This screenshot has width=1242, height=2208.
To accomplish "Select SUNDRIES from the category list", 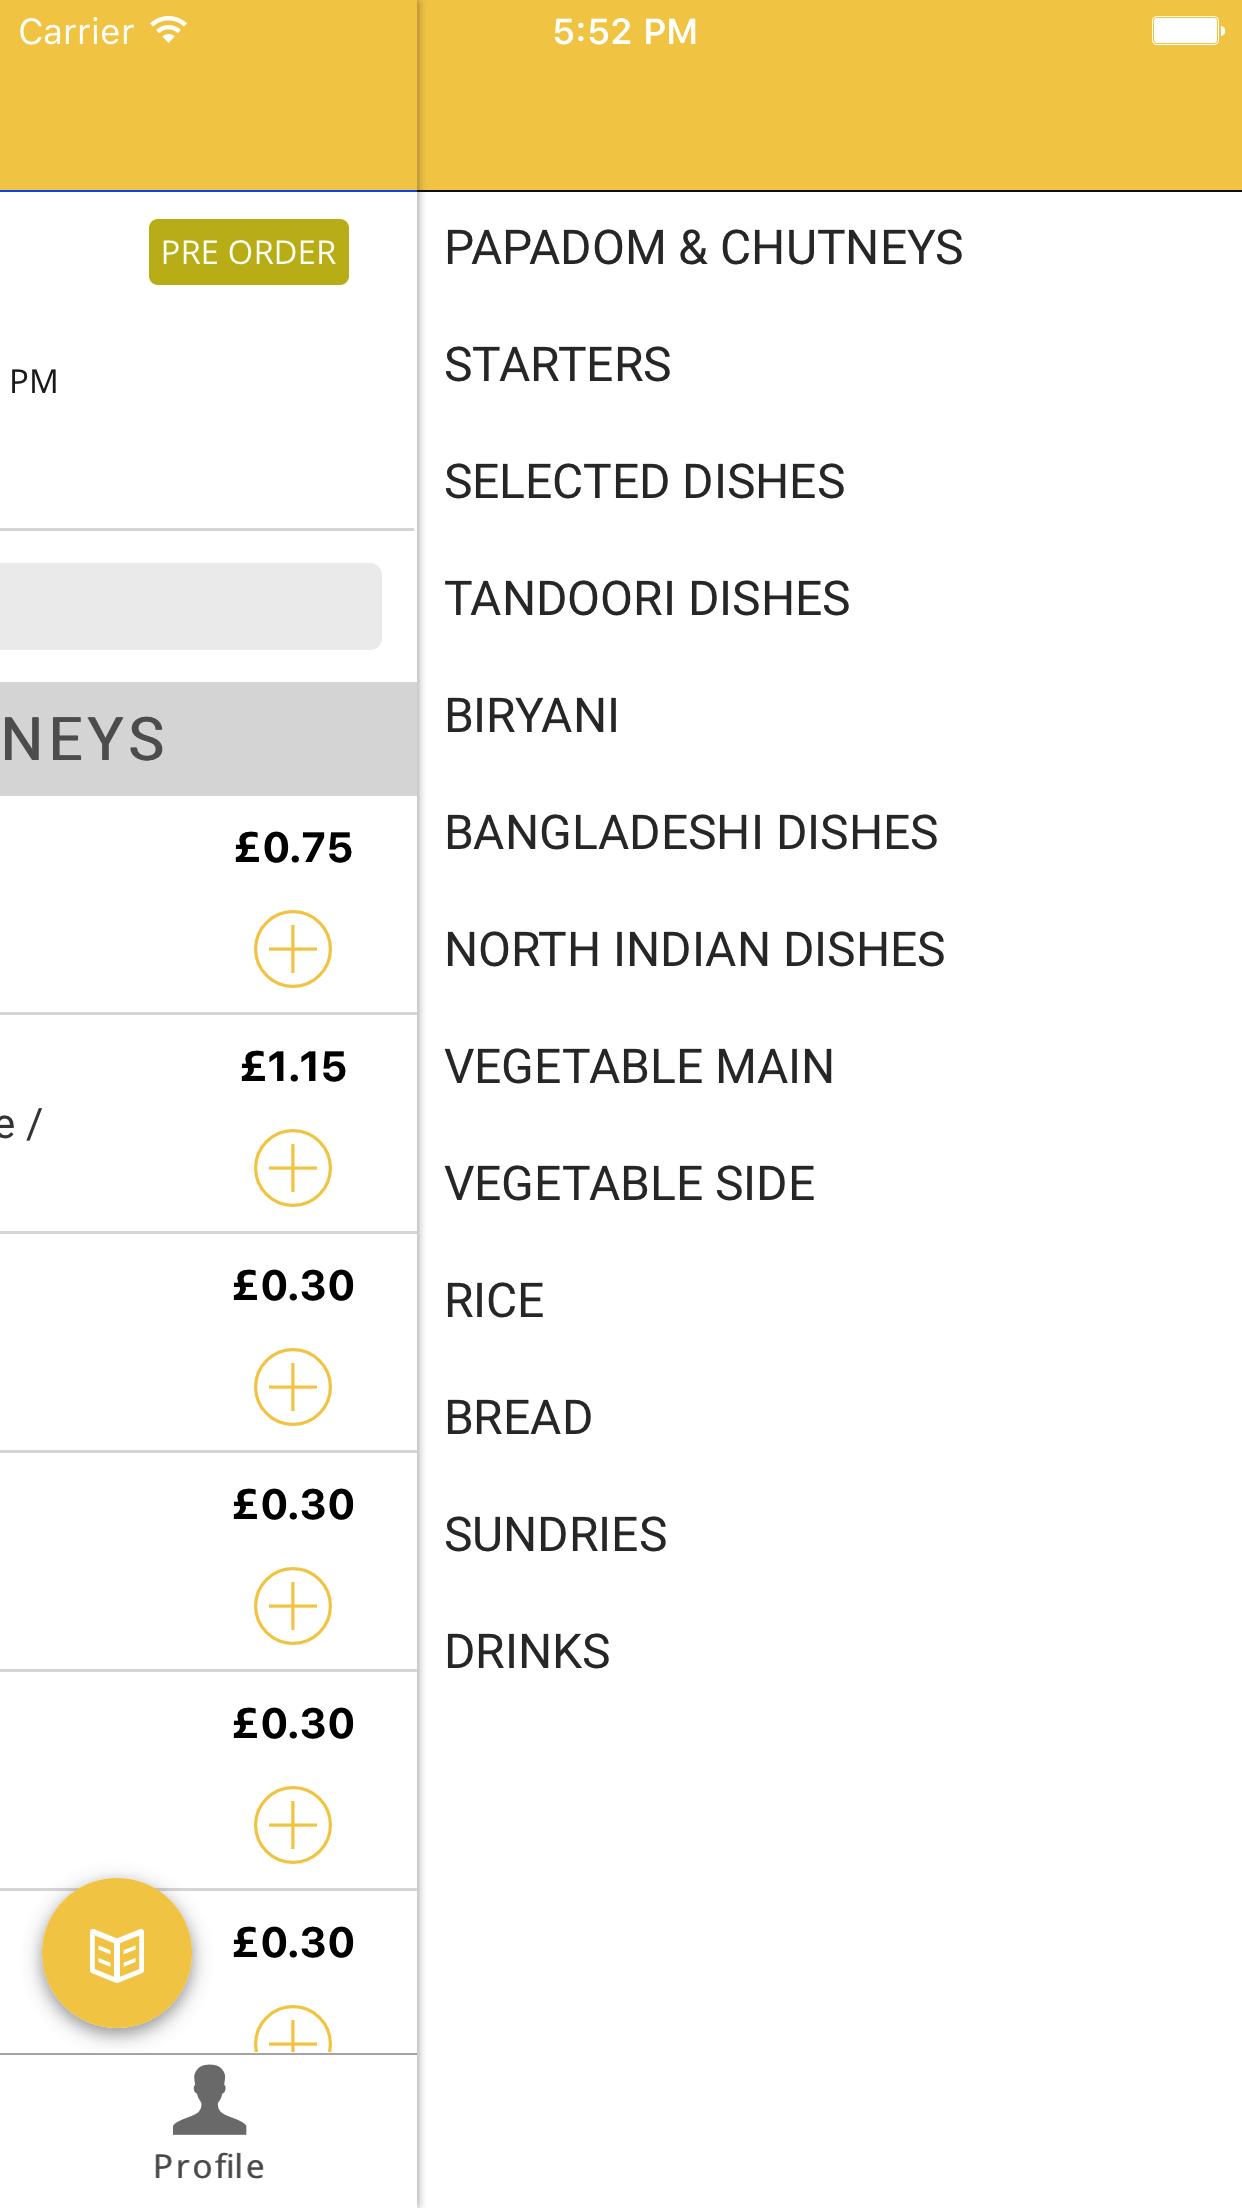I will click(x=555, y=1535).
